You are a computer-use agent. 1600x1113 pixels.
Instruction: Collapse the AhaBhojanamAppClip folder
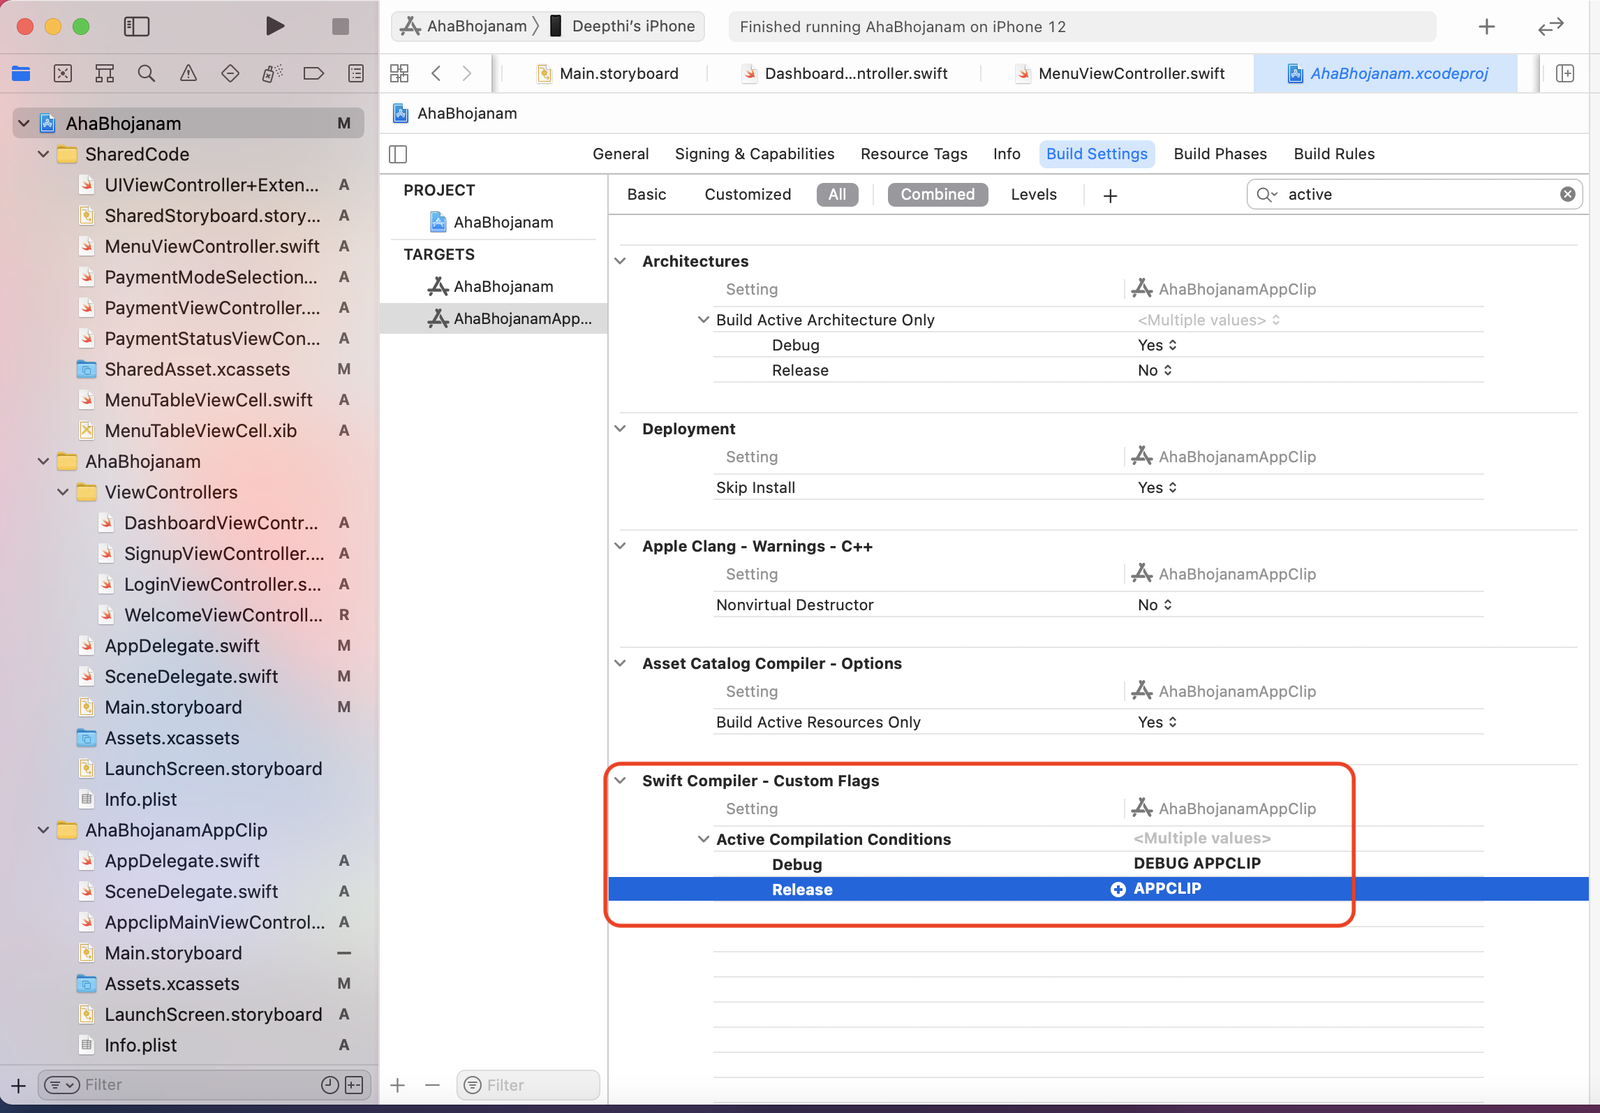pyautogui.click(x=43, y=830)
